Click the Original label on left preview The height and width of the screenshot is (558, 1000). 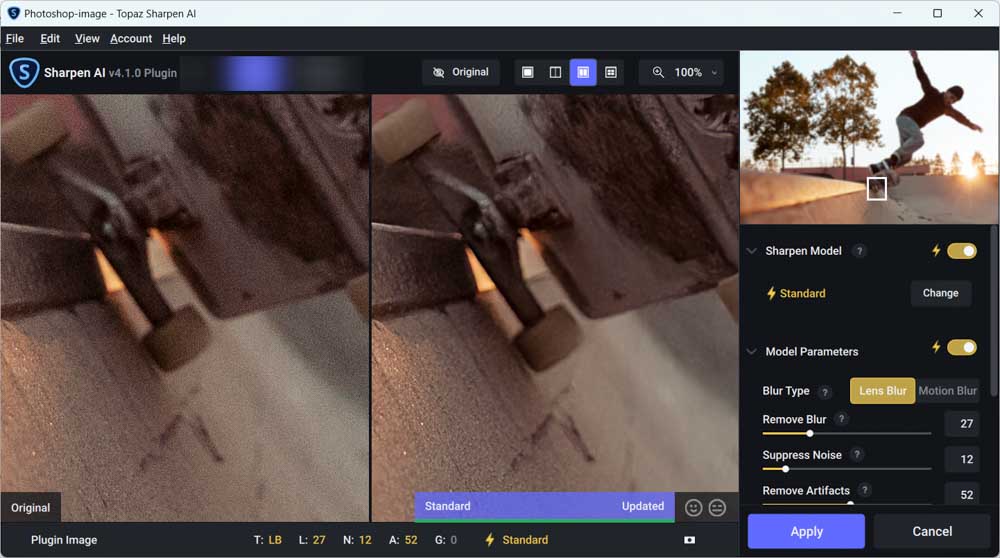coord(31,508)
